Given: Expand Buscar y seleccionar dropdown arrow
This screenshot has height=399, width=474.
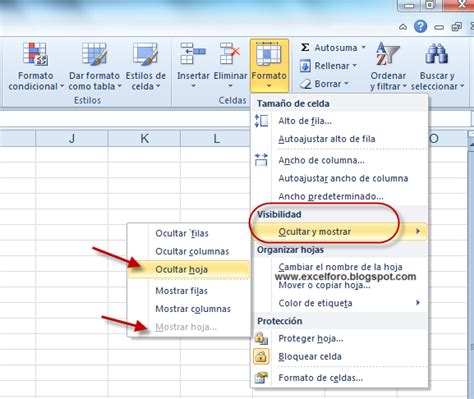Looking at the screenshot, I should (x=462, y=86).
